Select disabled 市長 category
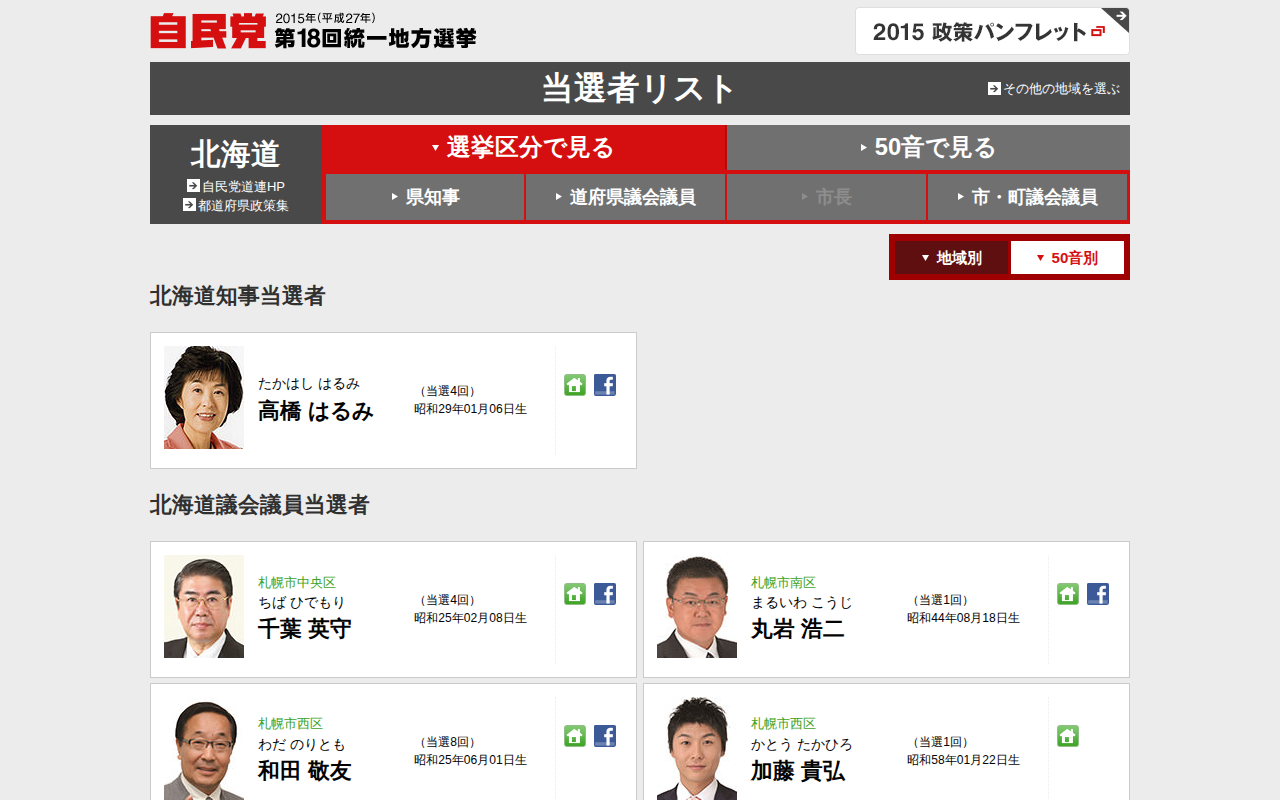 point(827,197)
